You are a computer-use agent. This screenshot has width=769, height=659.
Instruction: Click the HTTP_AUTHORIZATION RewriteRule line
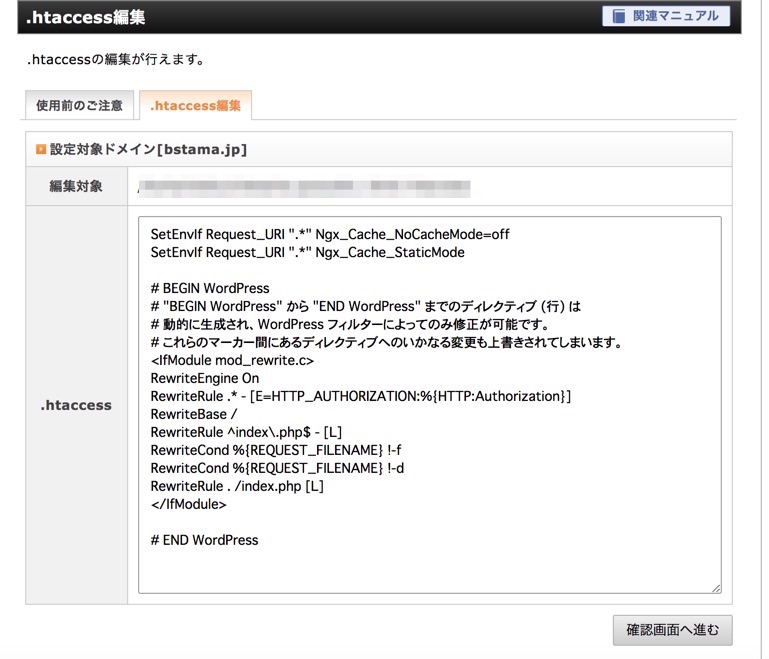pyautogui.click(x=360, y=397)
